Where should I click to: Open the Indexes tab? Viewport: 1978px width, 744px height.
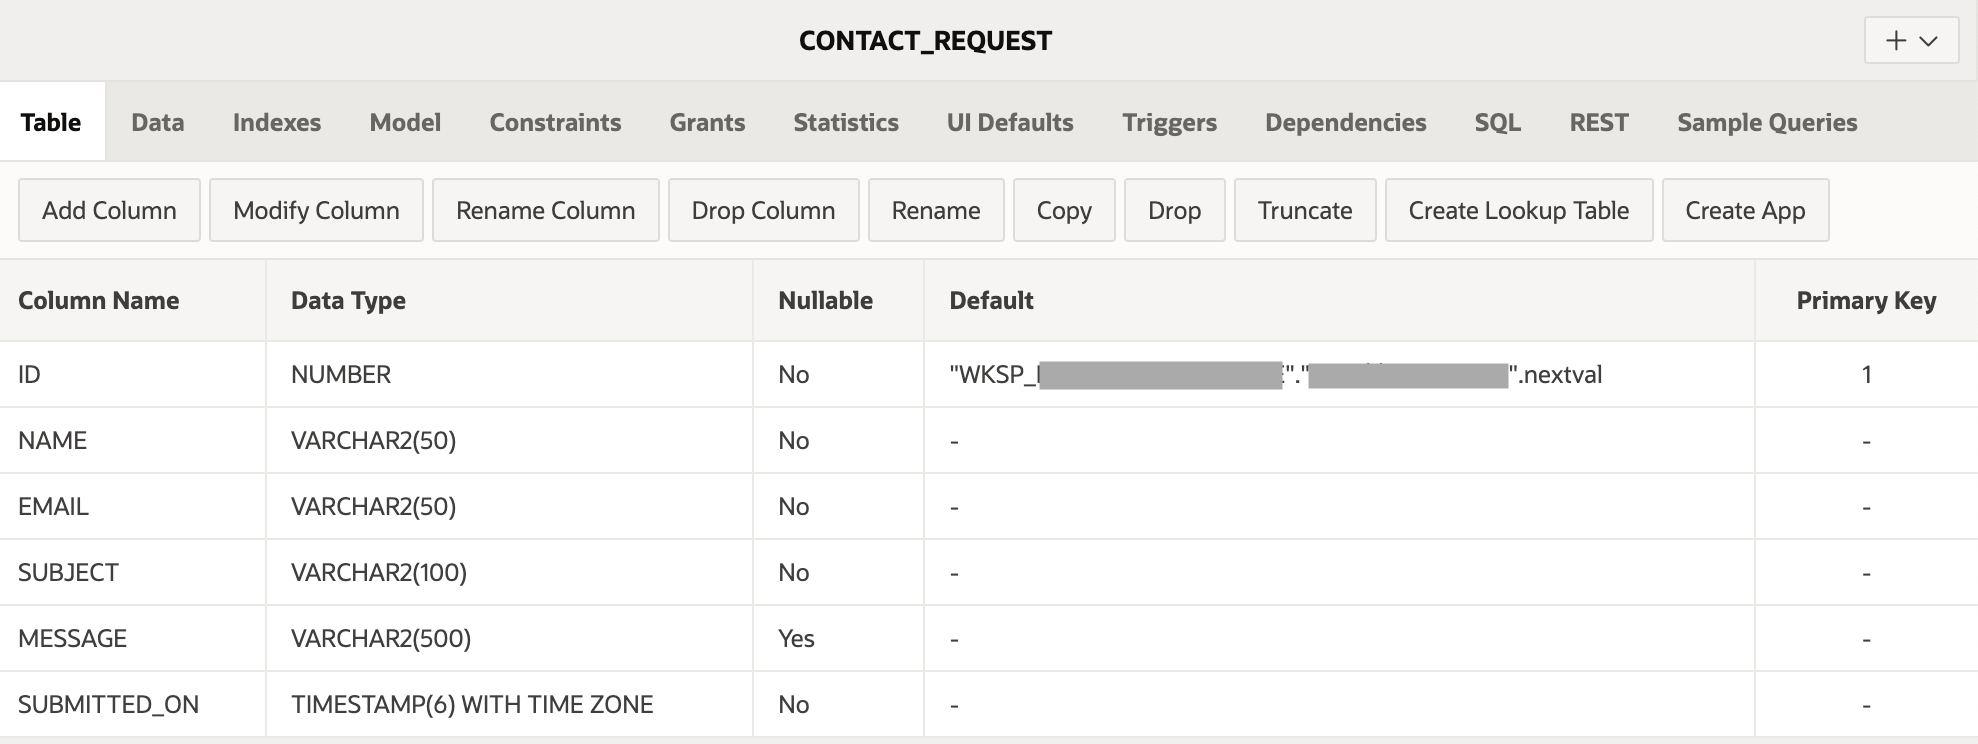(276, 122)
